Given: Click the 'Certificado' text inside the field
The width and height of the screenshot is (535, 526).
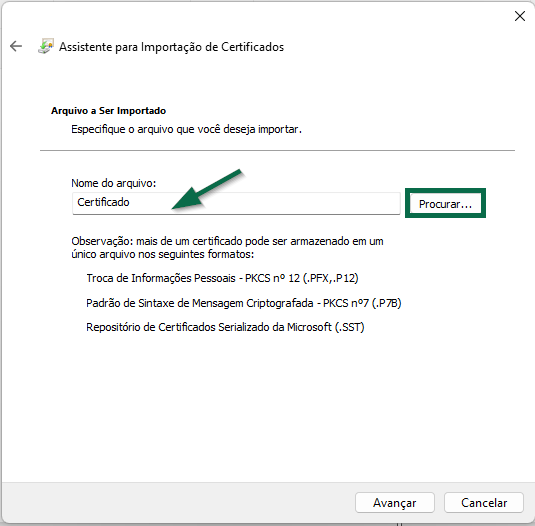Looking at the screenshot, I should click(103, 202).
